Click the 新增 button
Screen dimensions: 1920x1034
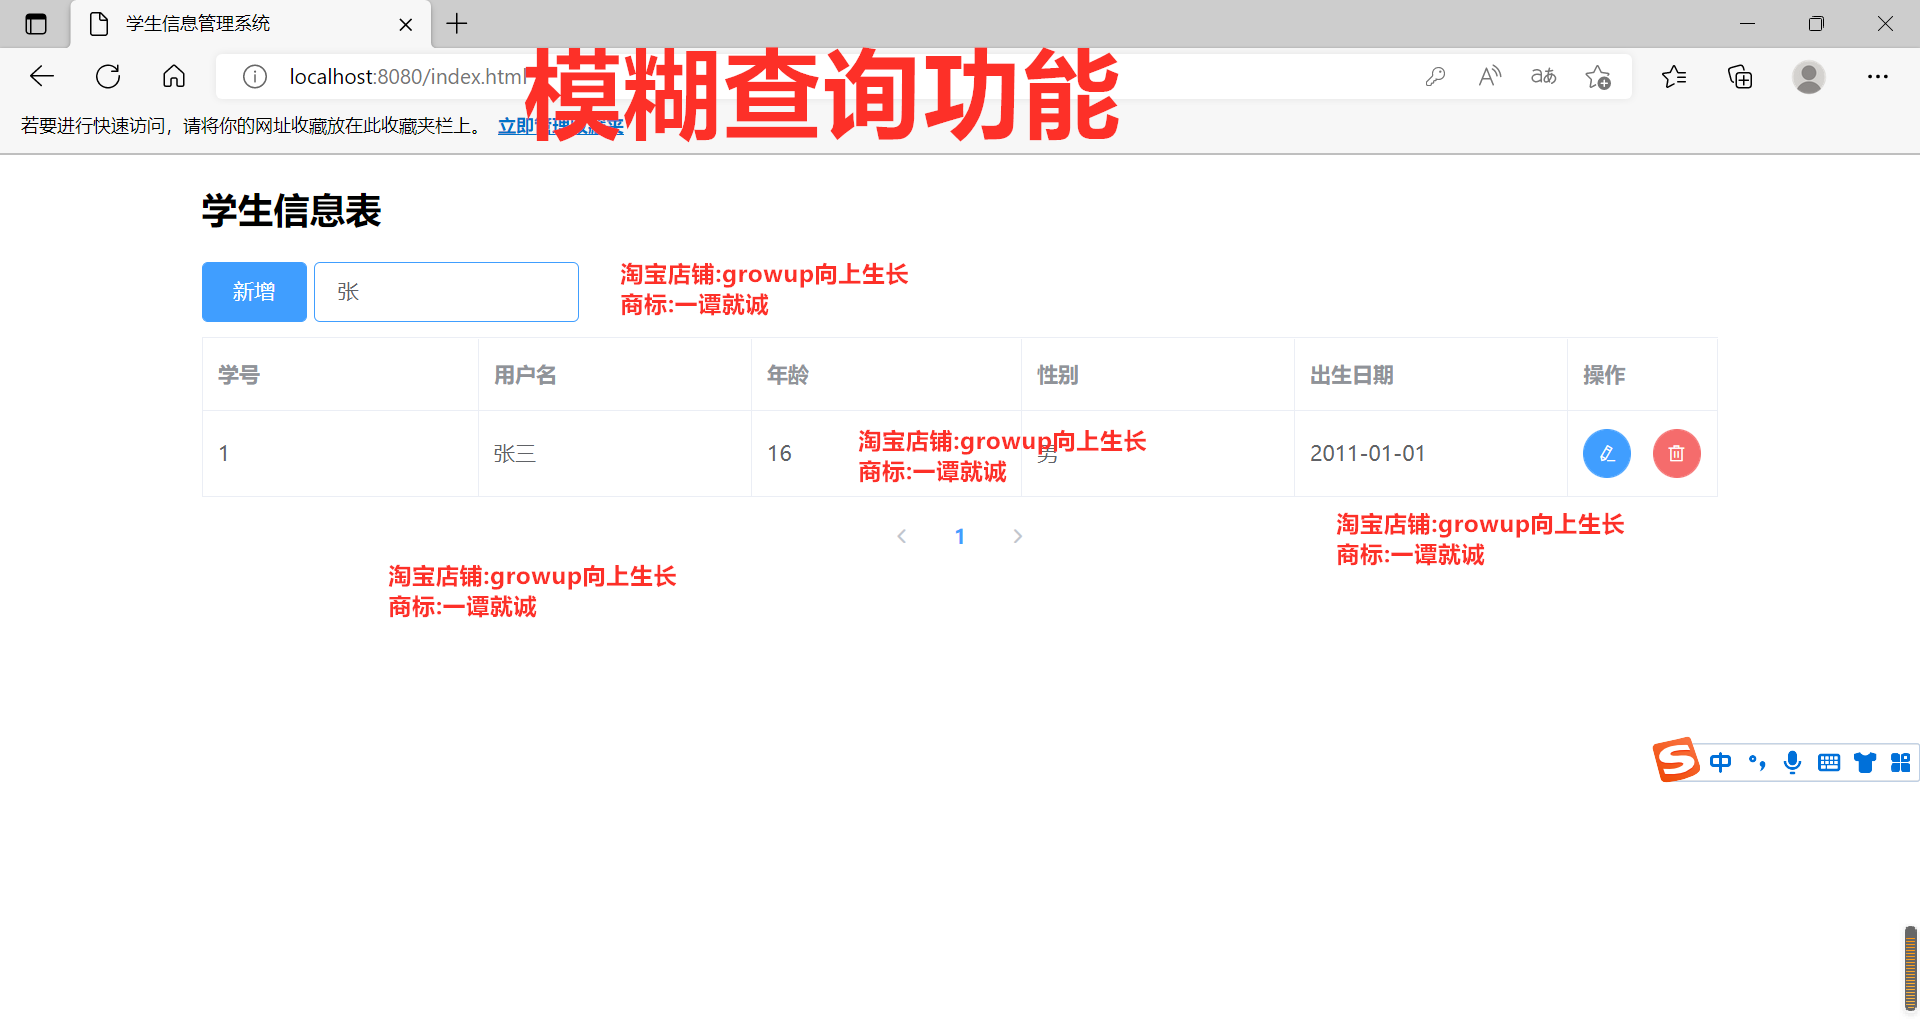(x=254, y=292)
